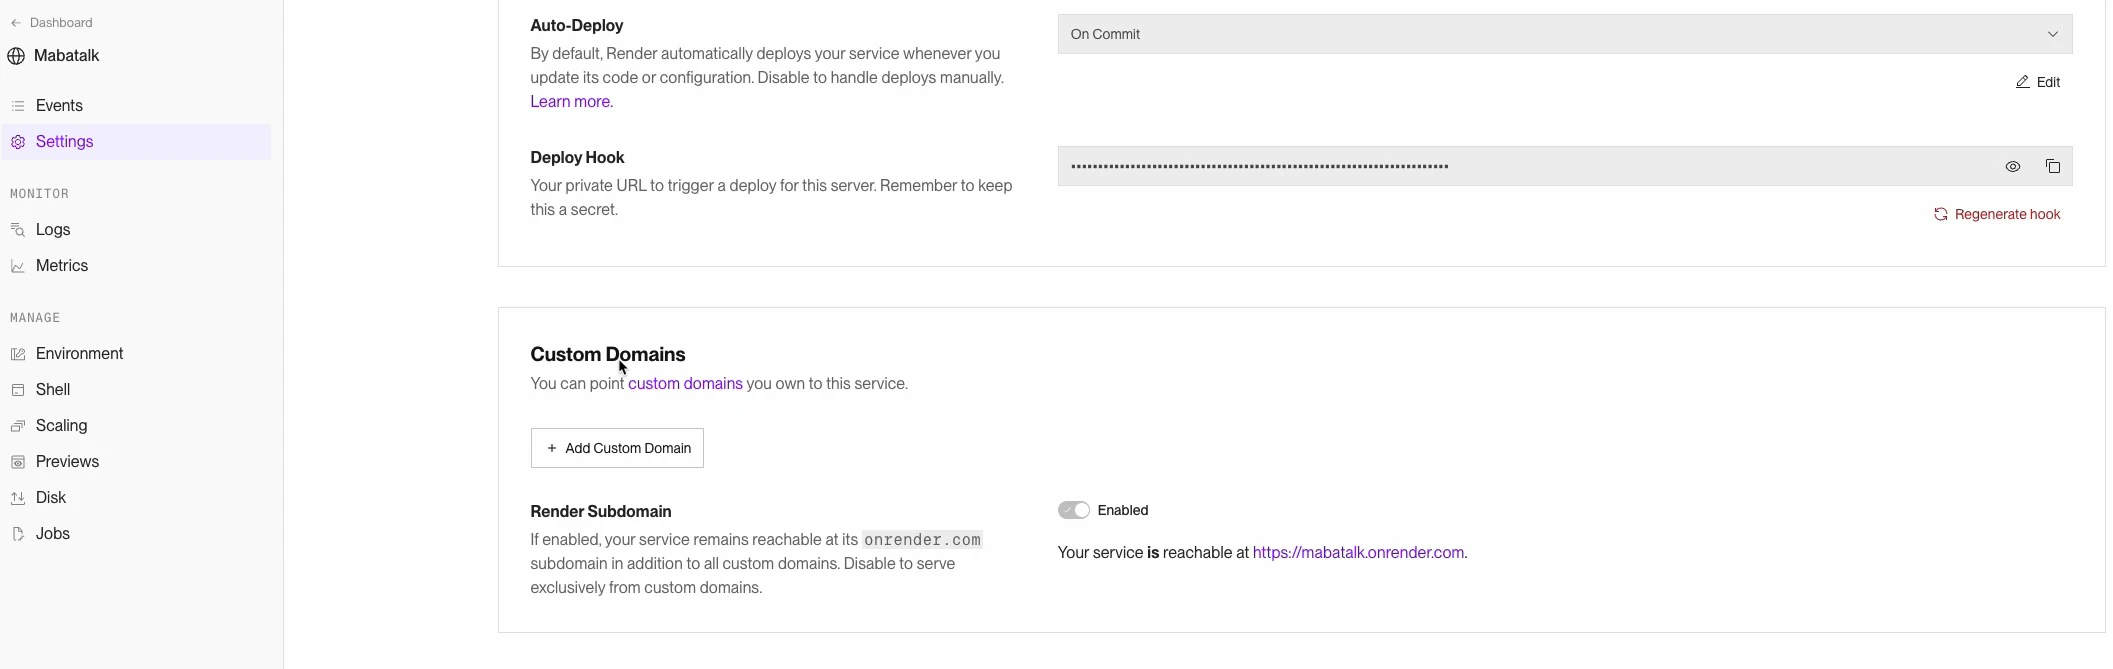Go to Environment settings

pos(78,353)
